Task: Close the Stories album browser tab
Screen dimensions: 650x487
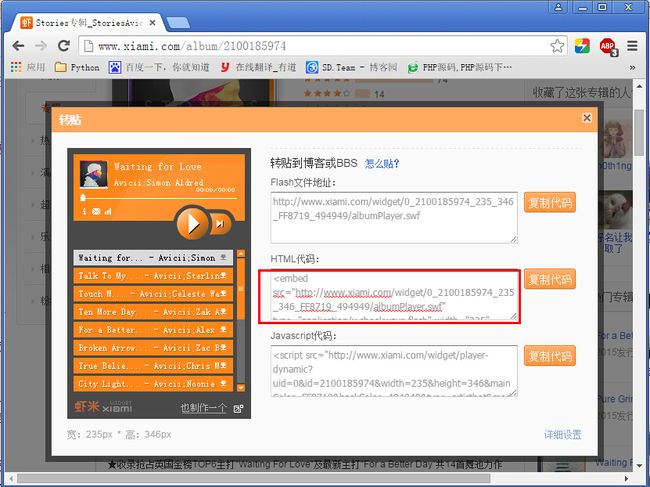Action: click(152, 23)
